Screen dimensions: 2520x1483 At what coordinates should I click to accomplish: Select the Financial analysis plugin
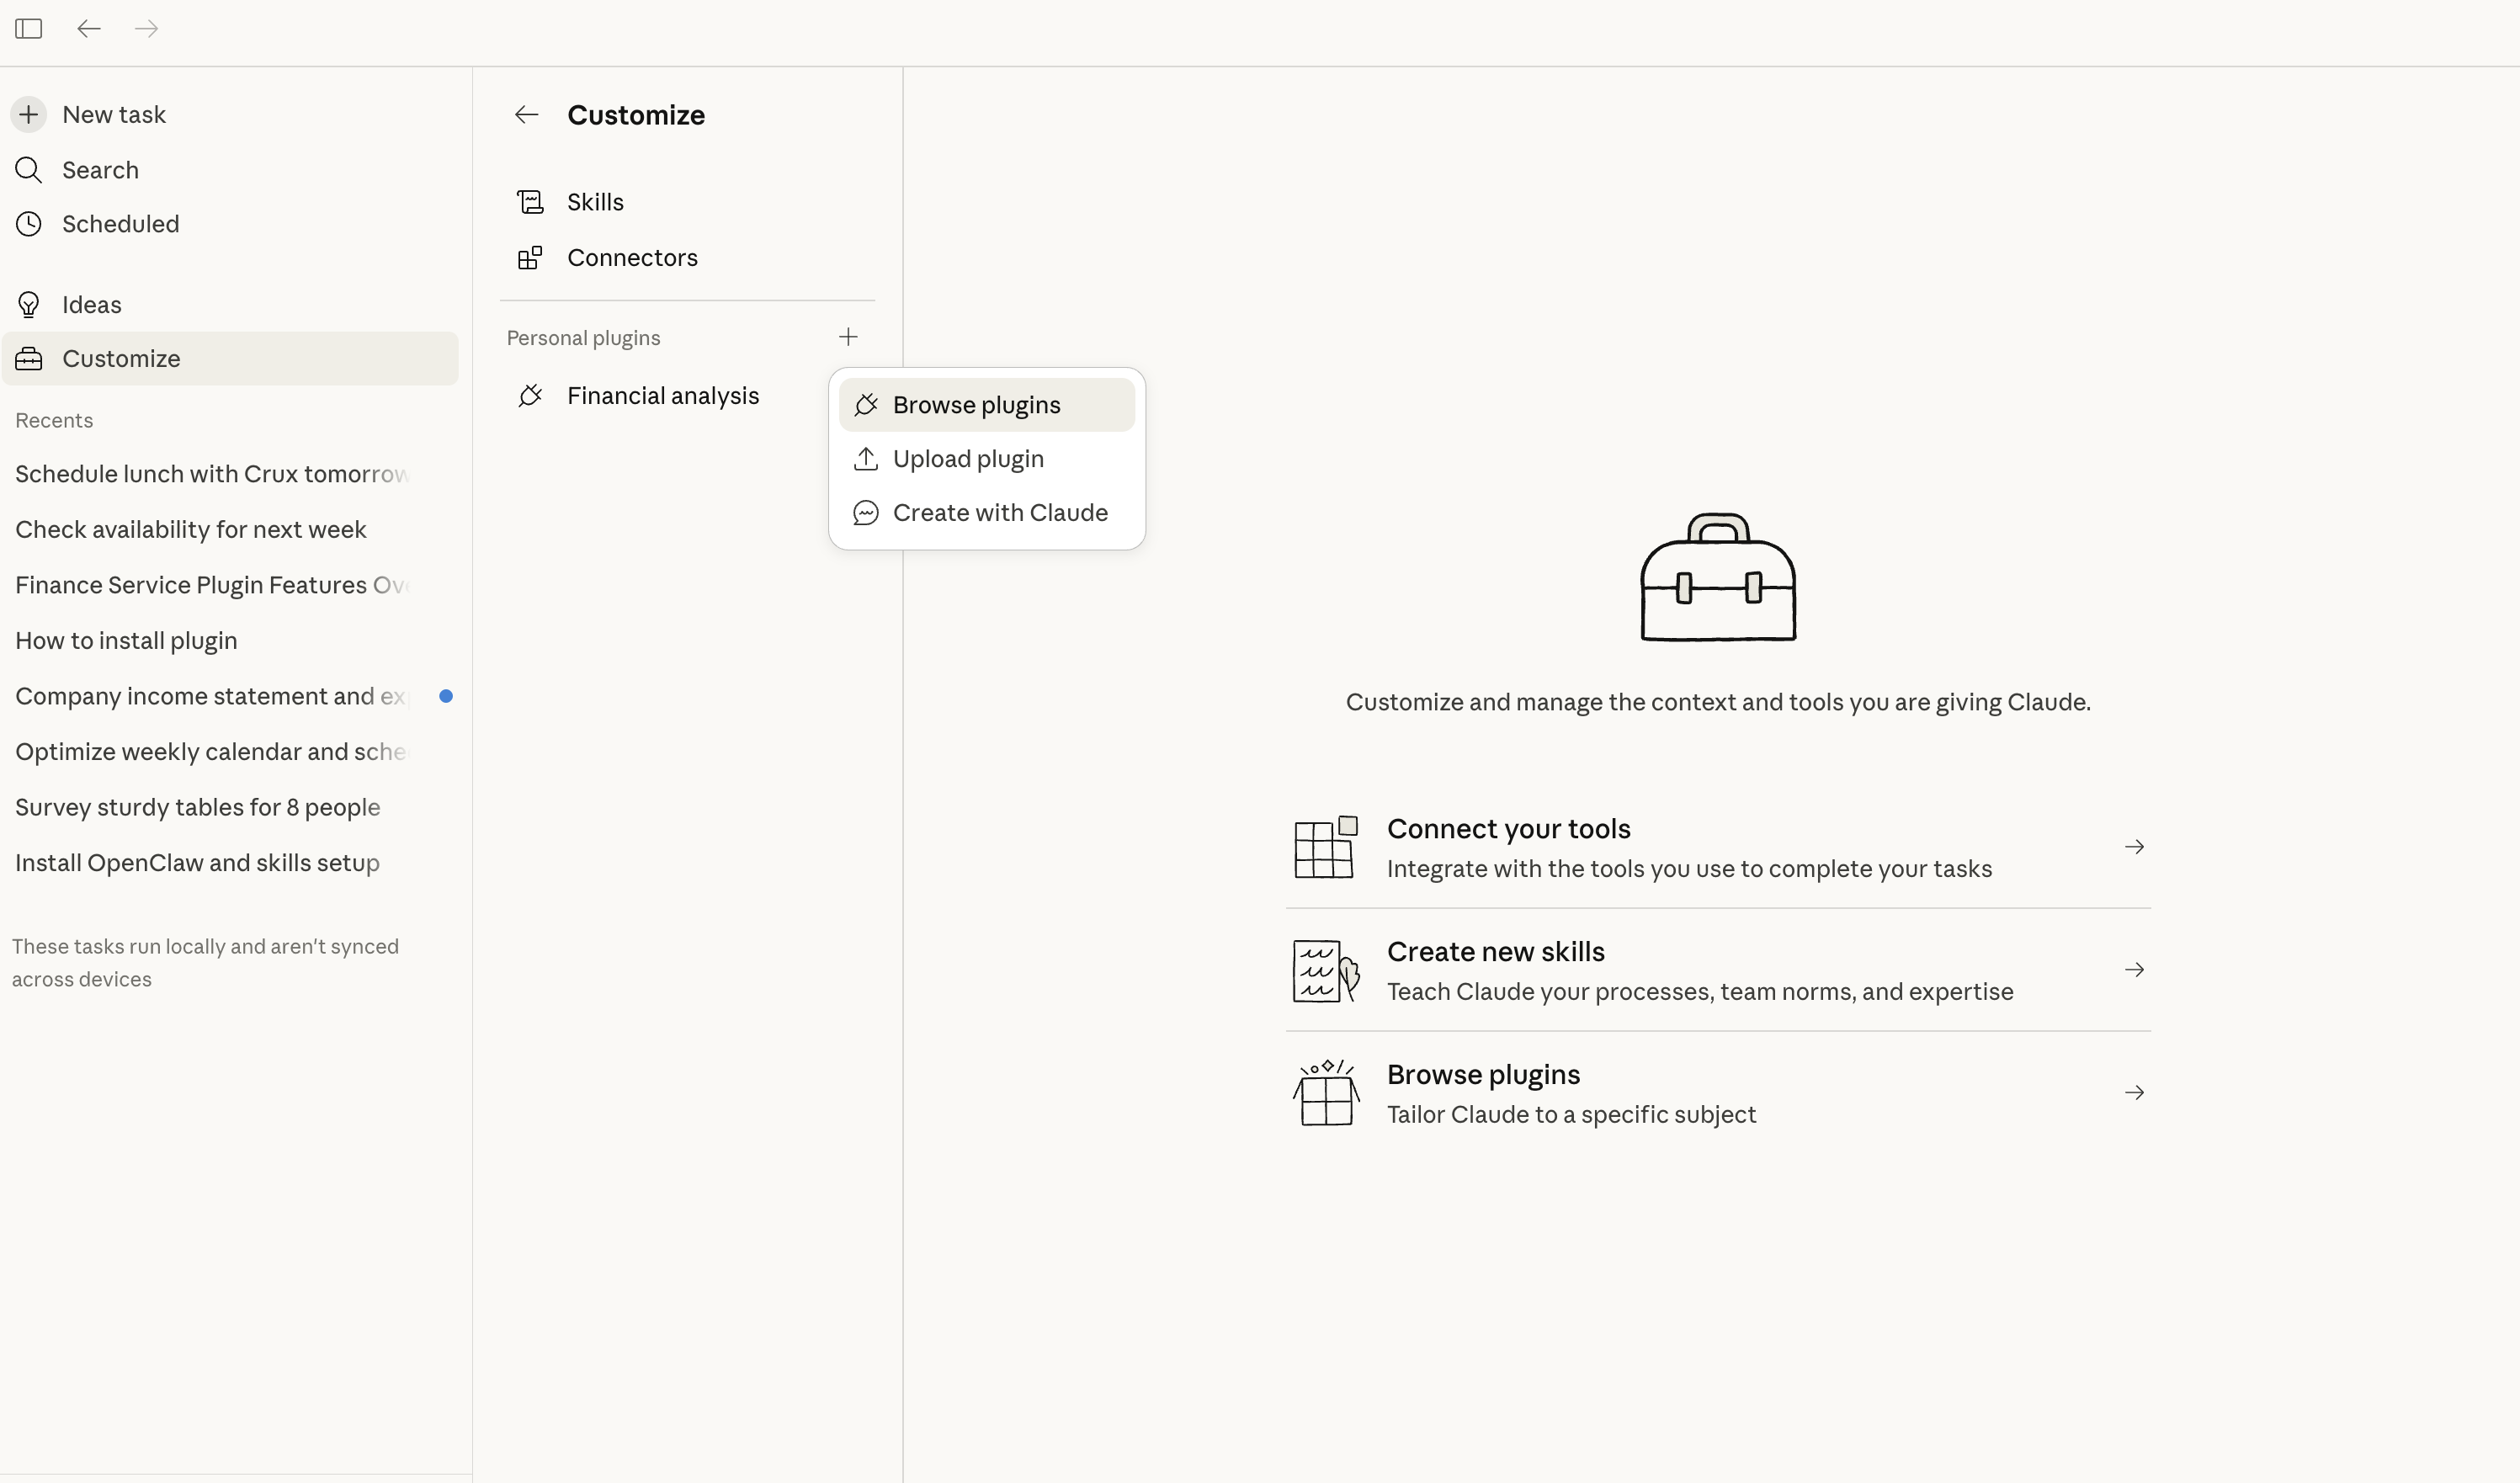point(662,396)
